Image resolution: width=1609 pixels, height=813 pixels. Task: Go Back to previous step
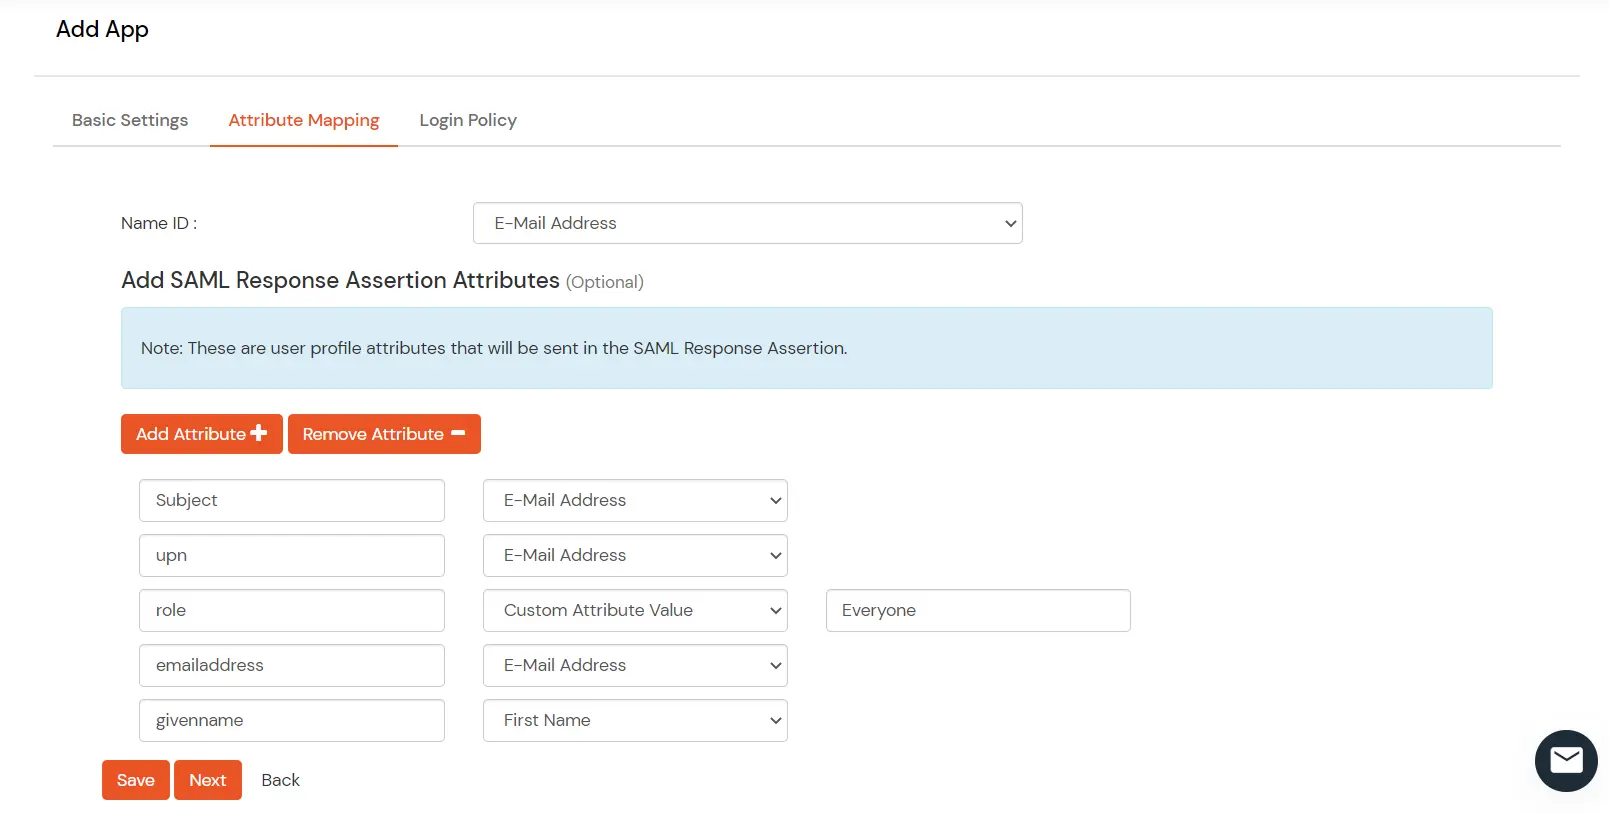280,780
